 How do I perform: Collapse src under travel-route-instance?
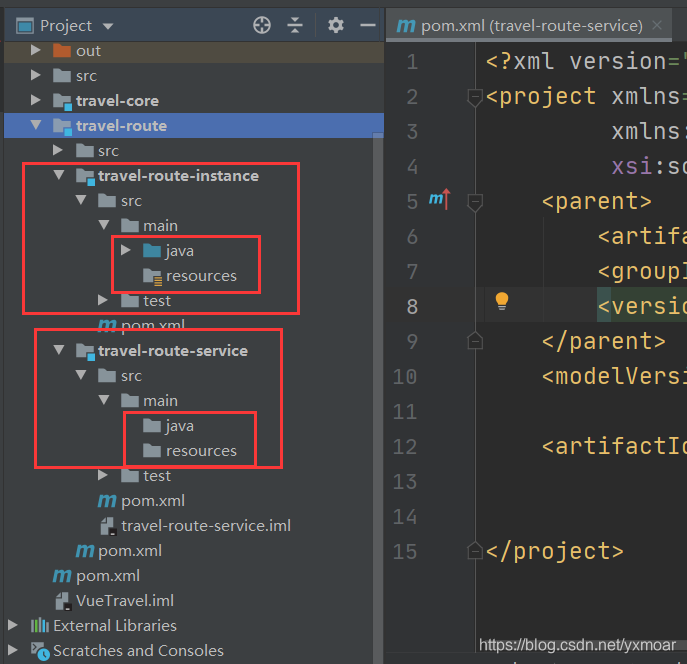[x=81, y=200]
